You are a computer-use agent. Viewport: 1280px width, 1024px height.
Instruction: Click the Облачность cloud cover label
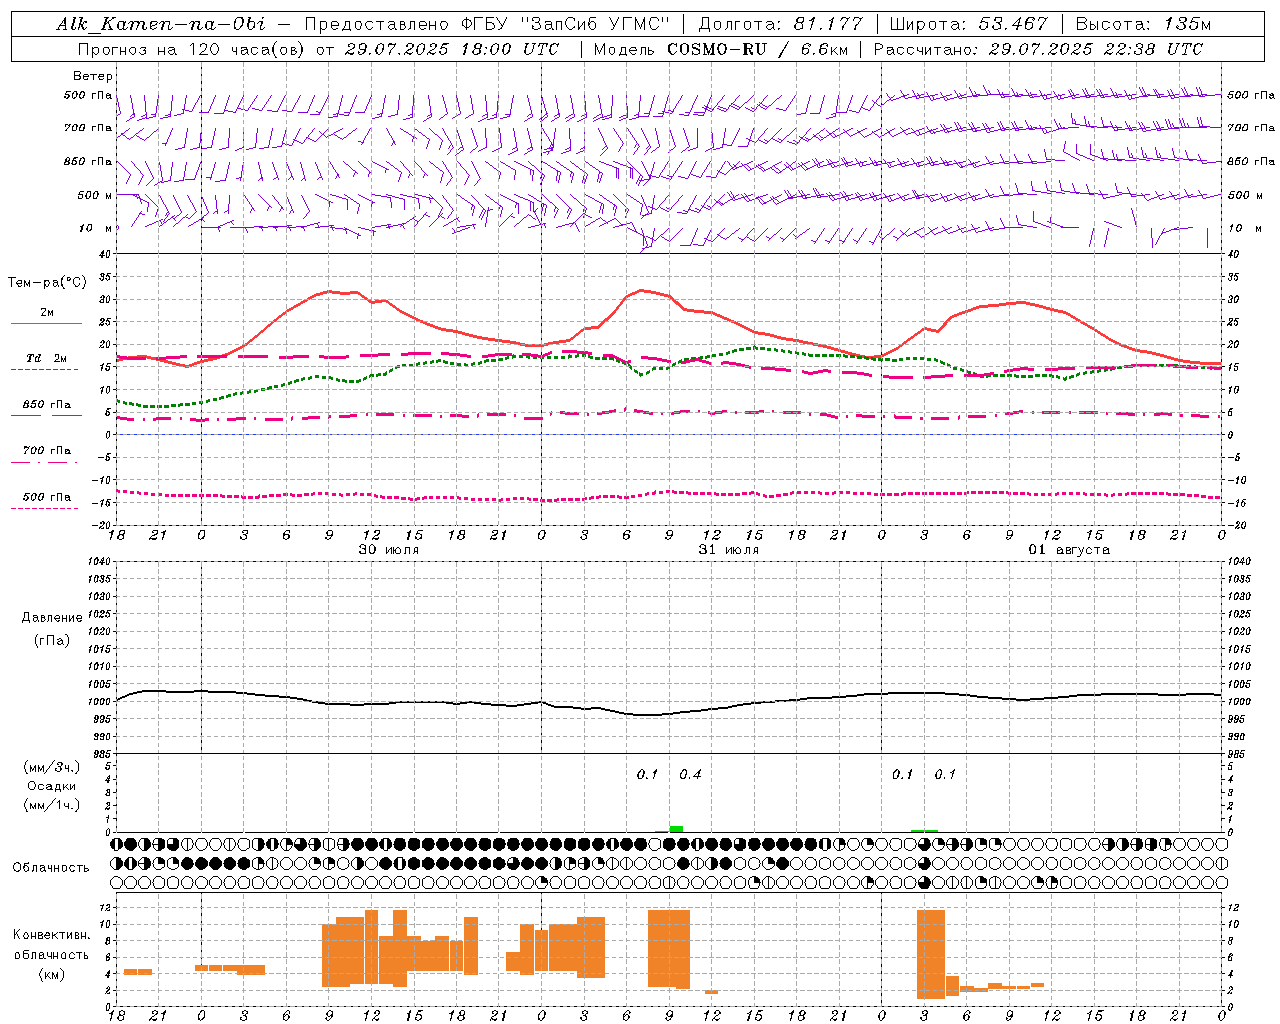51,867
